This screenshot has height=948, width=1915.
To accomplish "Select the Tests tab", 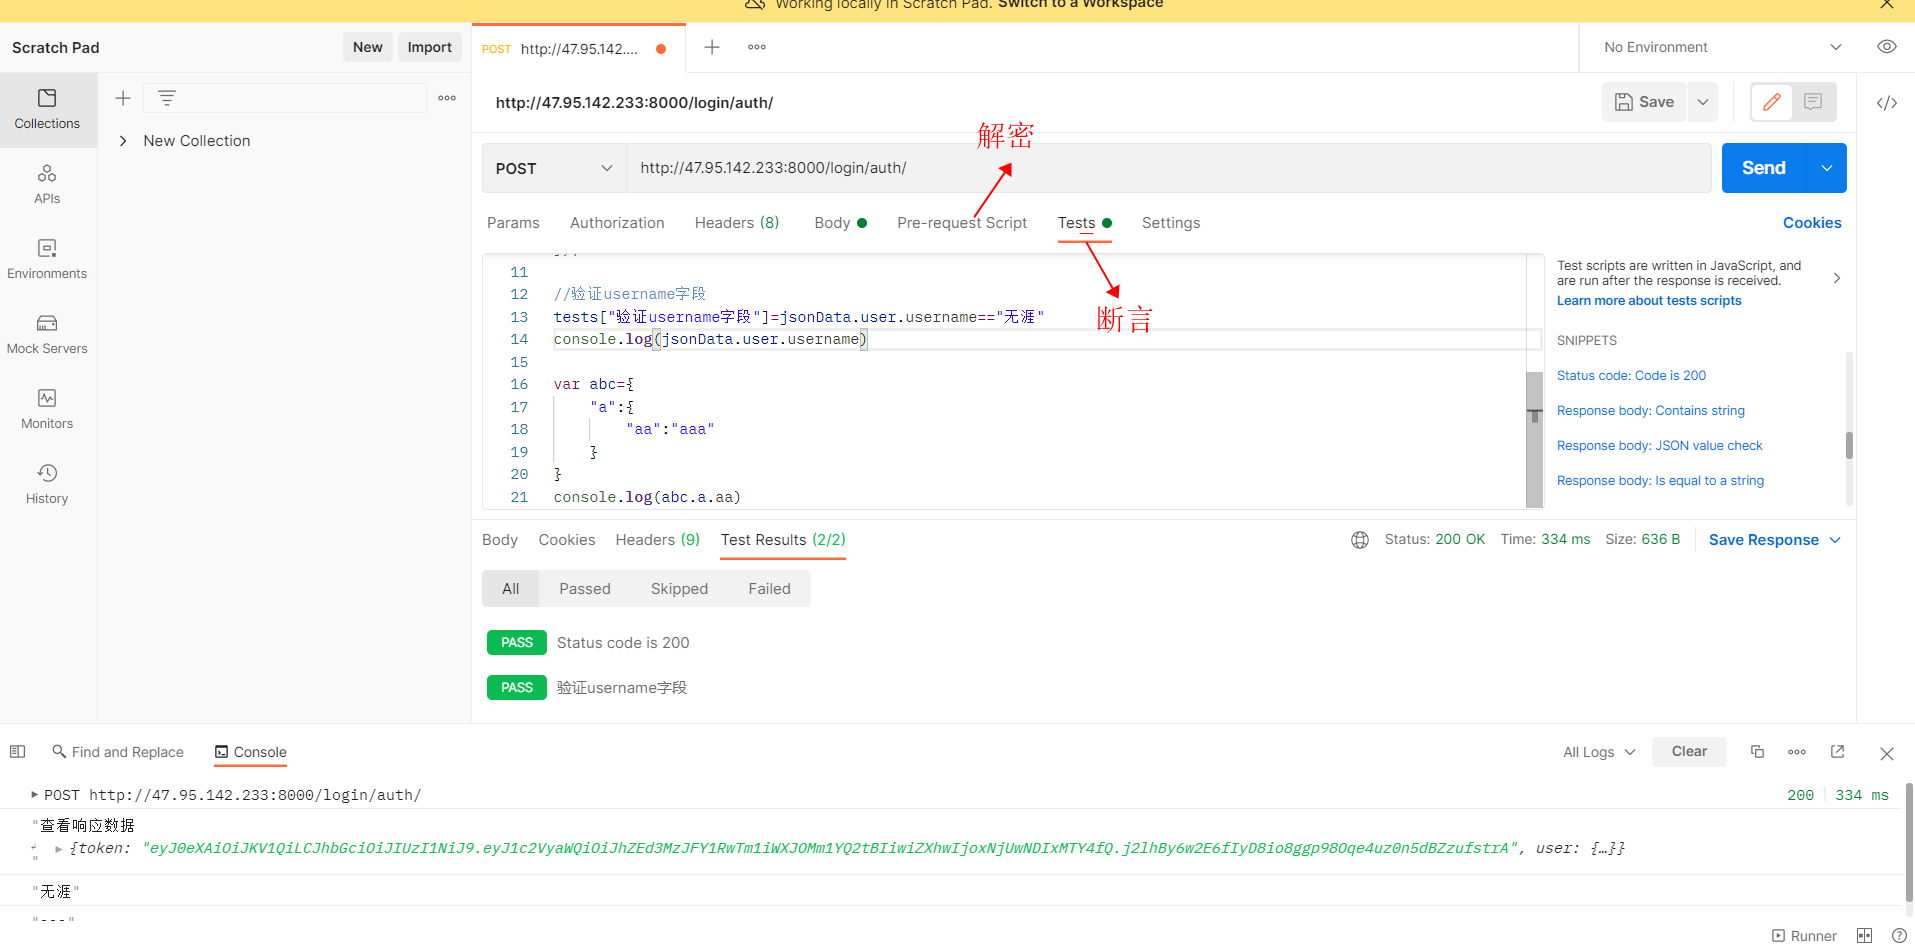I will [1084, 223].
